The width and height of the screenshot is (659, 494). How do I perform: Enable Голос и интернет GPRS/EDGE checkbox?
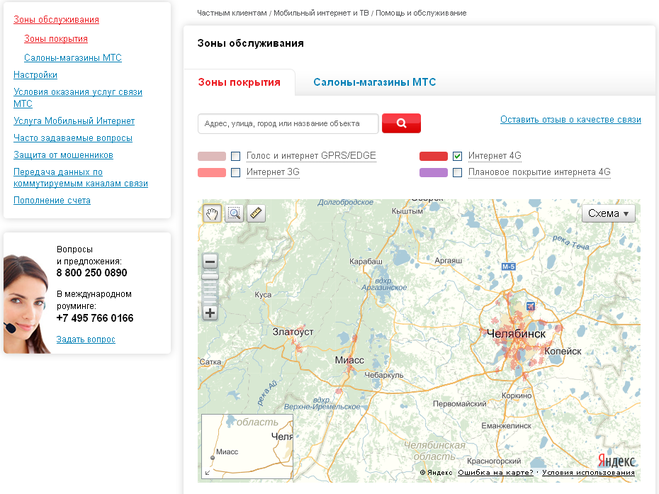(x=236, y=156)
